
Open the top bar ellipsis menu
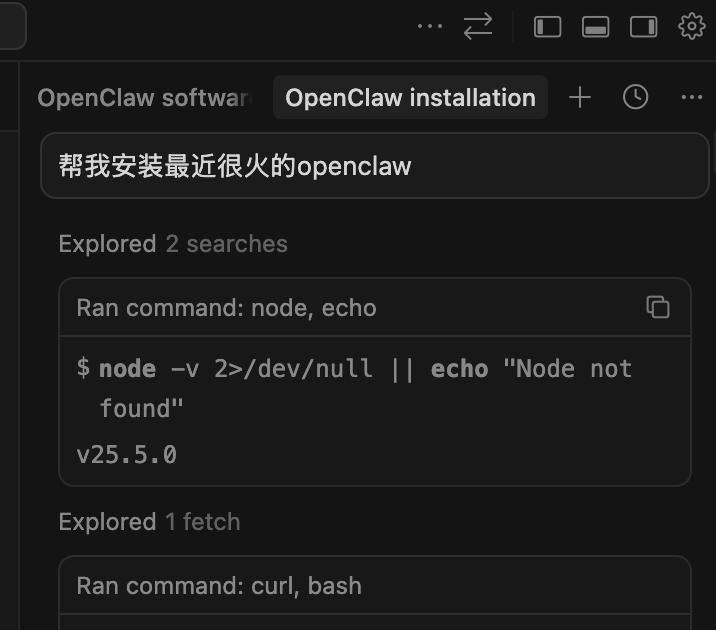(429, 27)
